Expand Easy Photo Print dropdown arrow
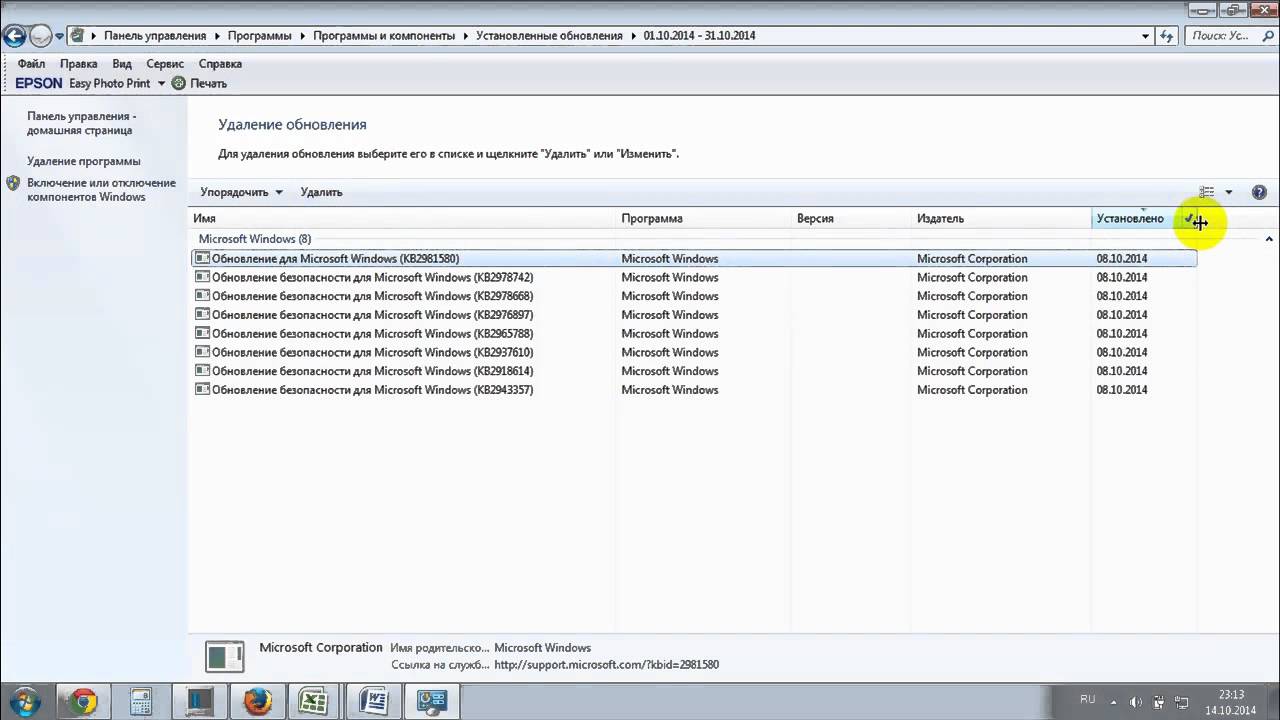The image size is (1280, 720). point(161,84)
